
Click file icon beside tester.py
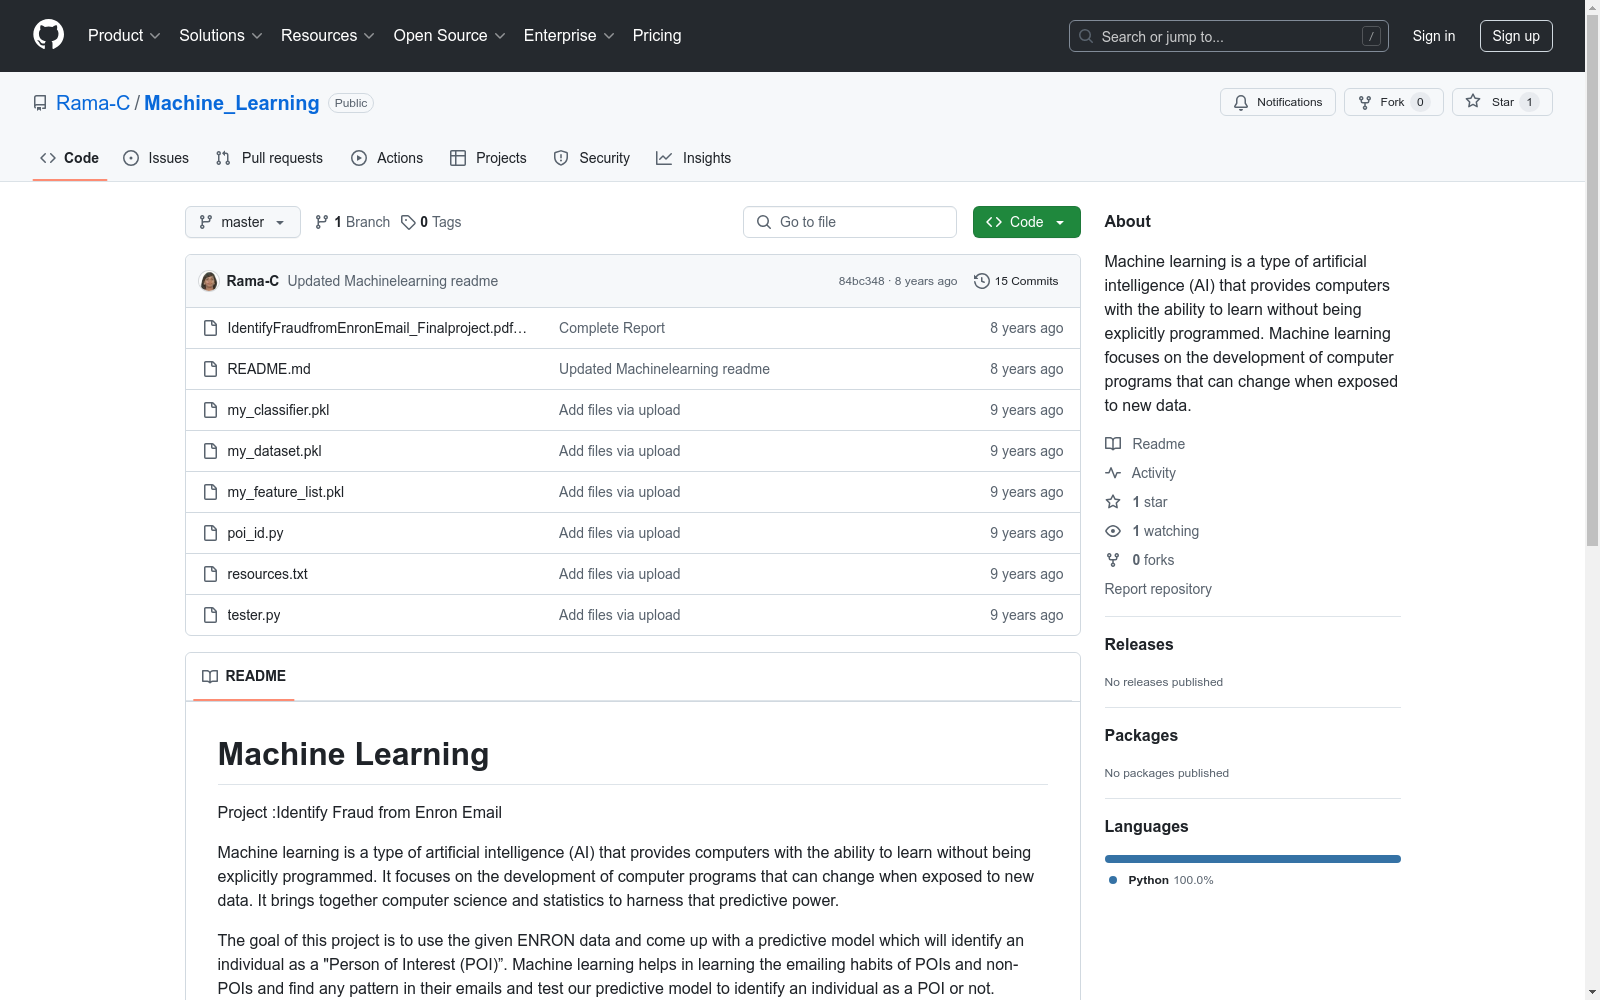(x=210, y=615)
